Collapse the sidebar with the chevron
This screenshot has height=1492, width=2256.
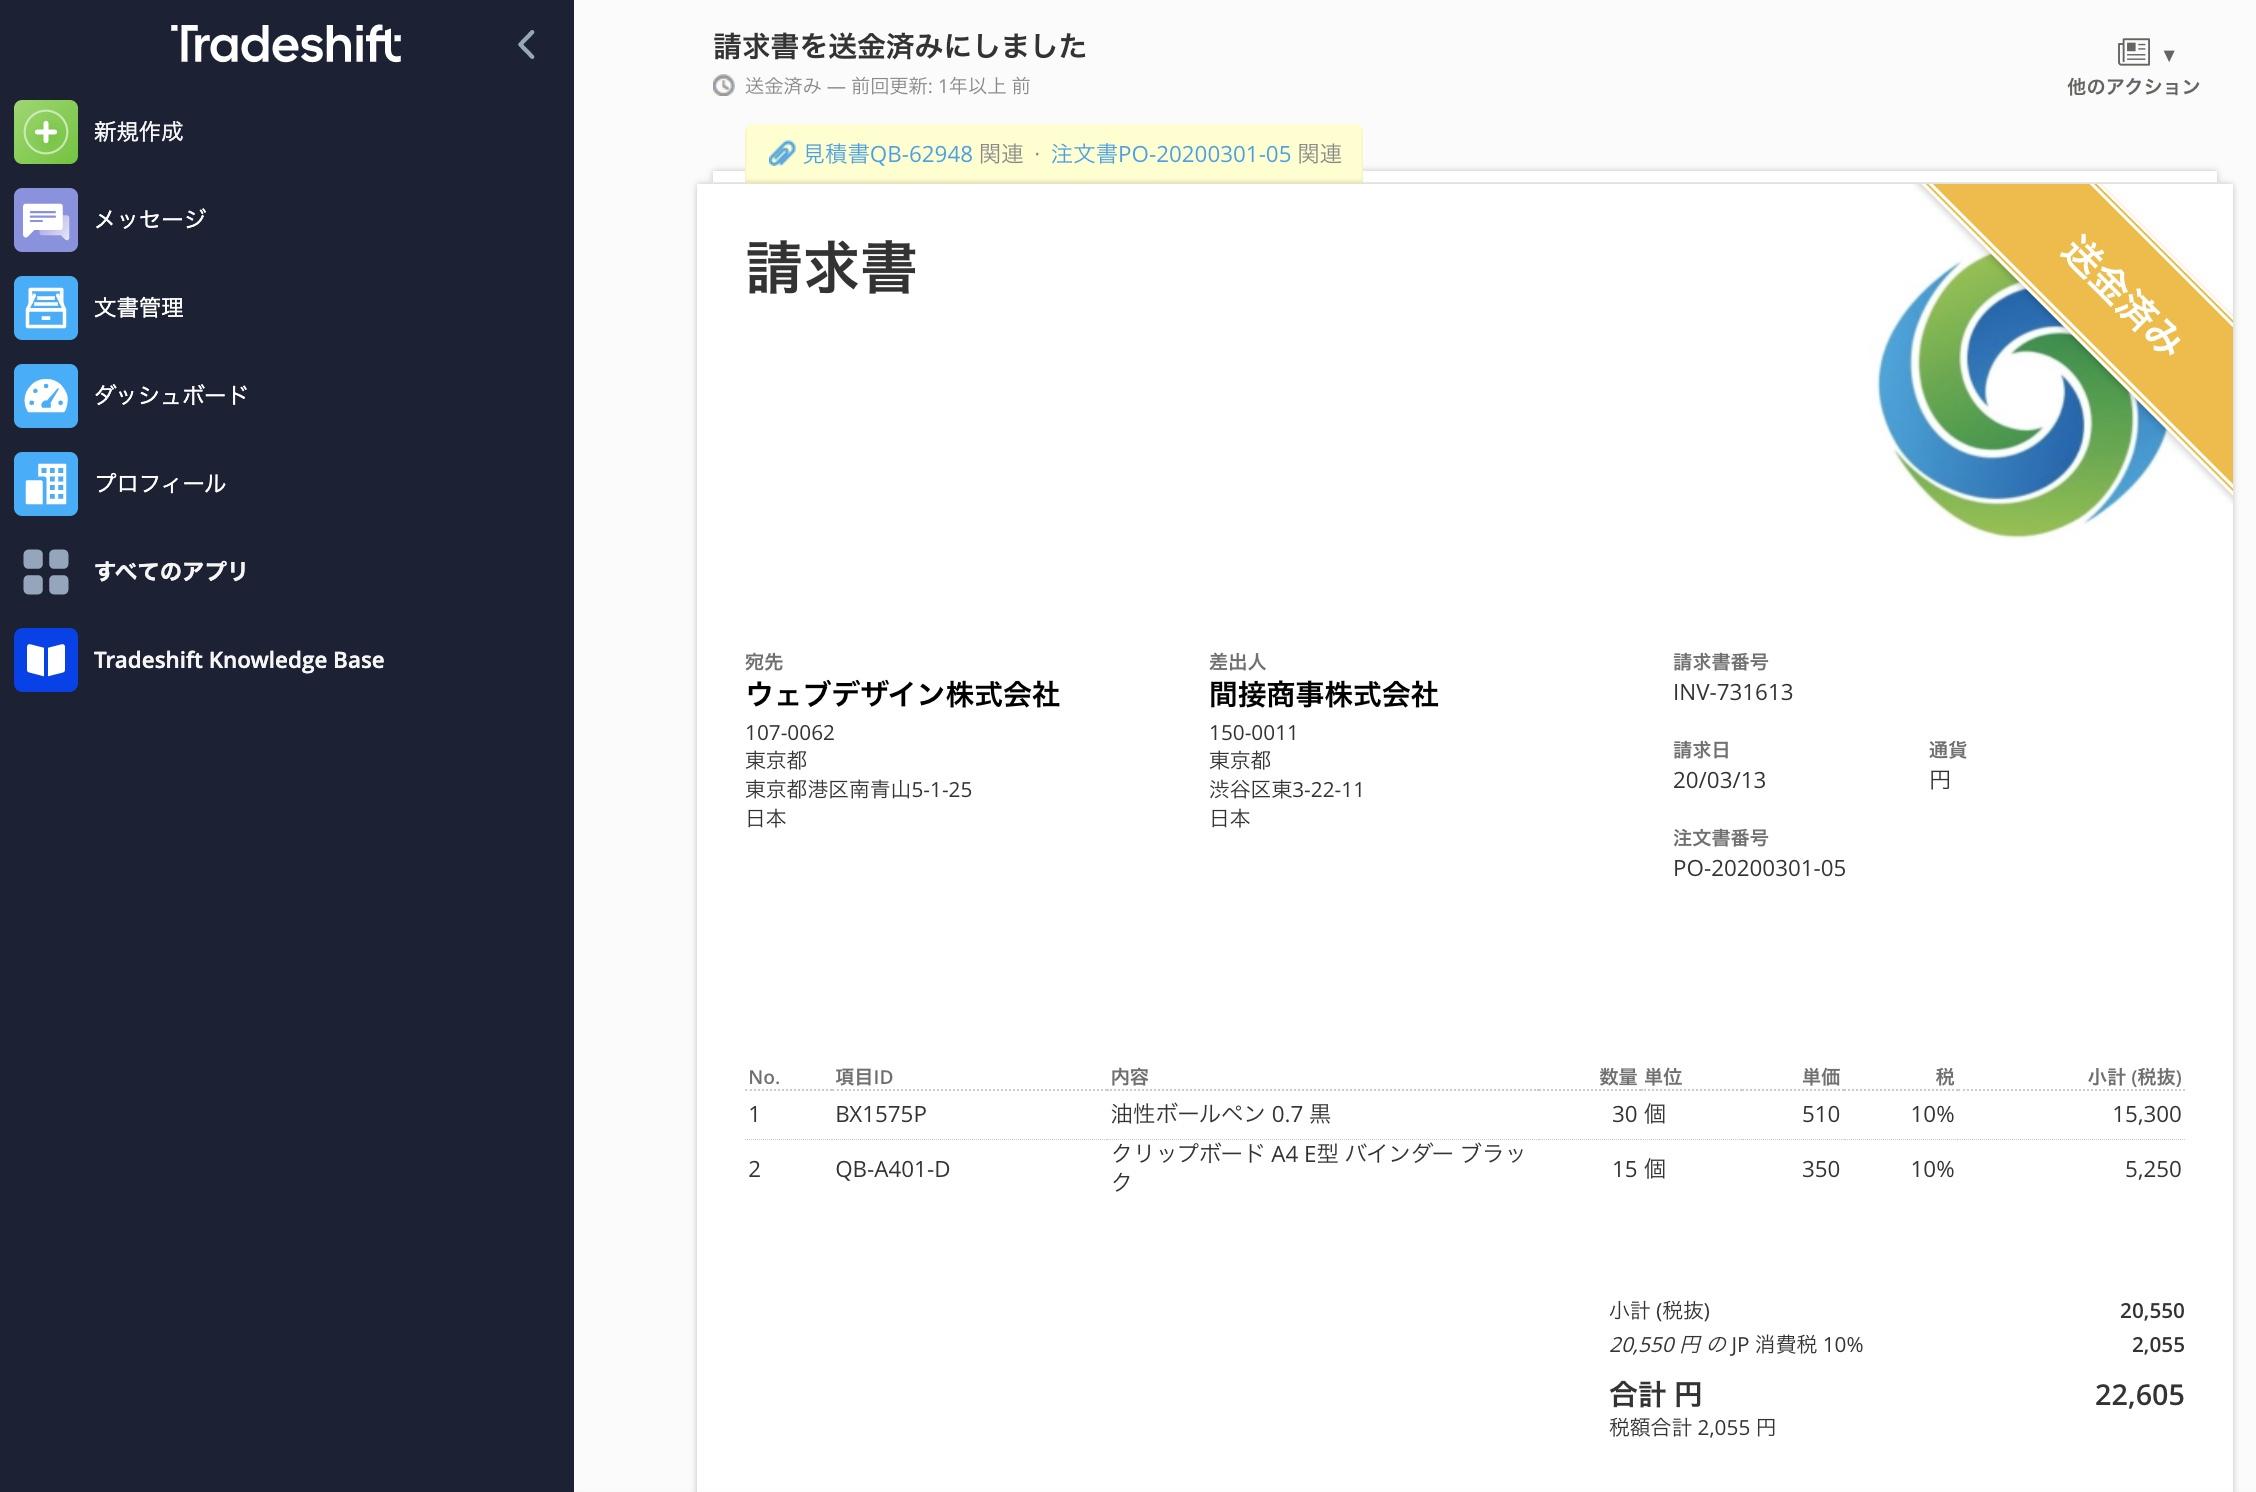point(524,45)
